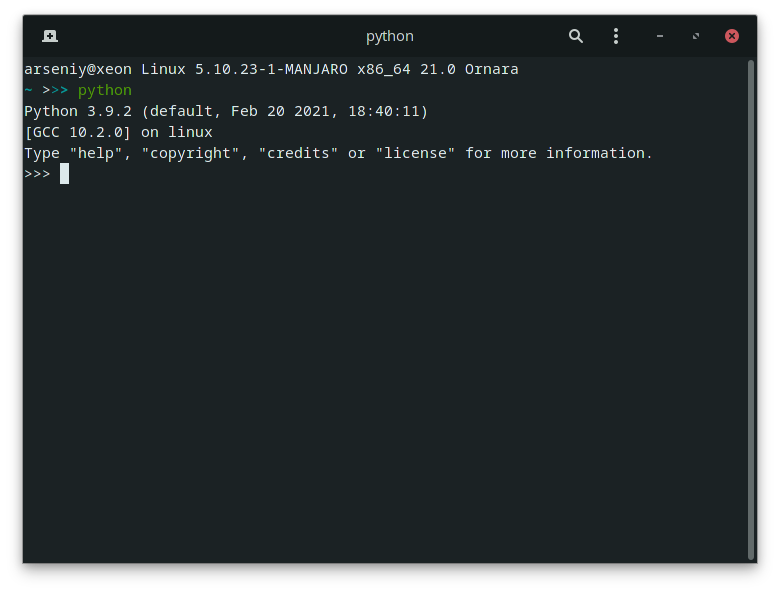Image resolution: width=780 pixels, height=594 pixels.
Task: Click the white block cursor at prompt
Action: 64,174
